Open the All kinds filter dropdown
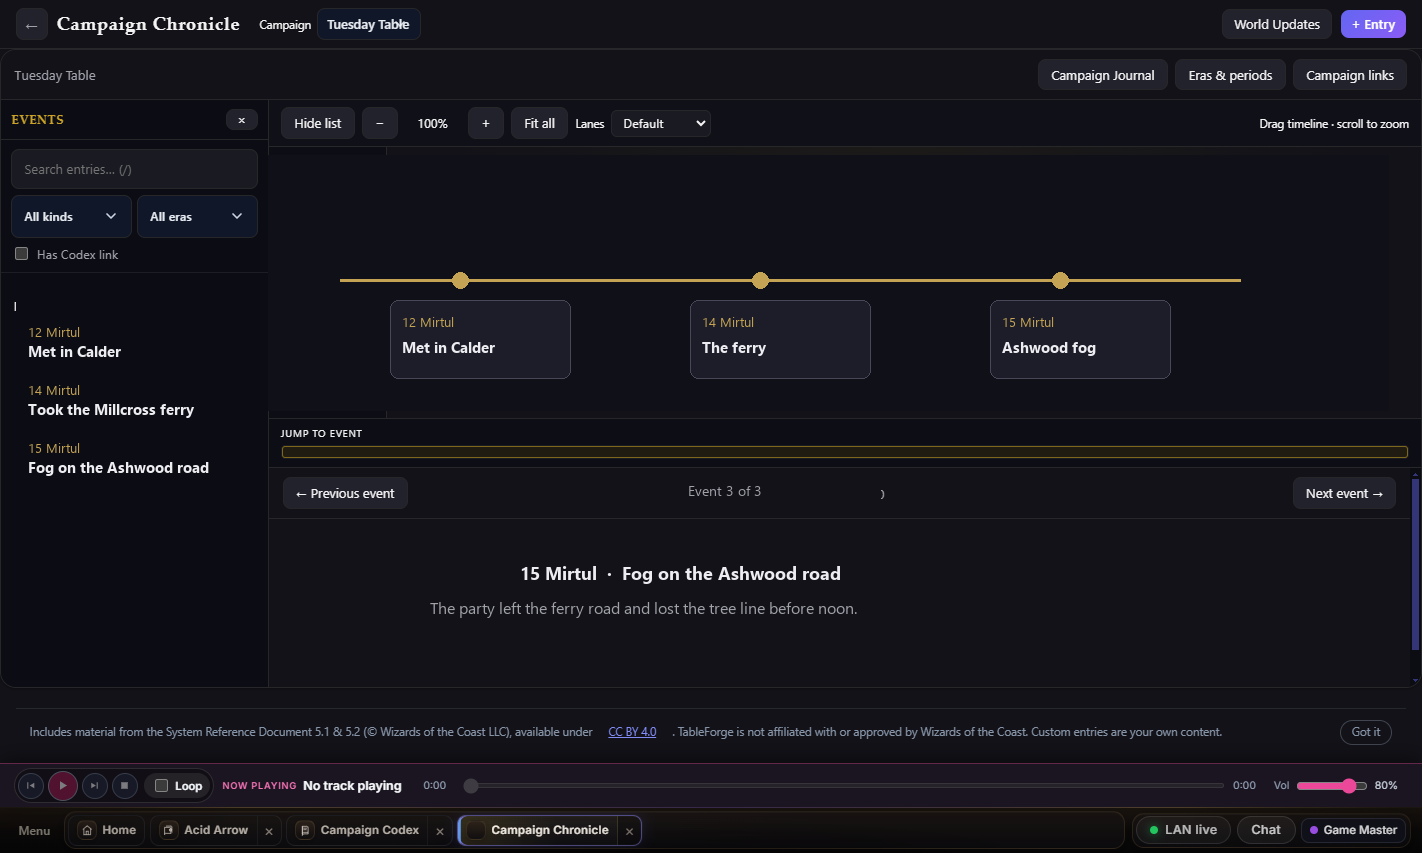This screenshot has width=1422, height=853. (71, 217)
